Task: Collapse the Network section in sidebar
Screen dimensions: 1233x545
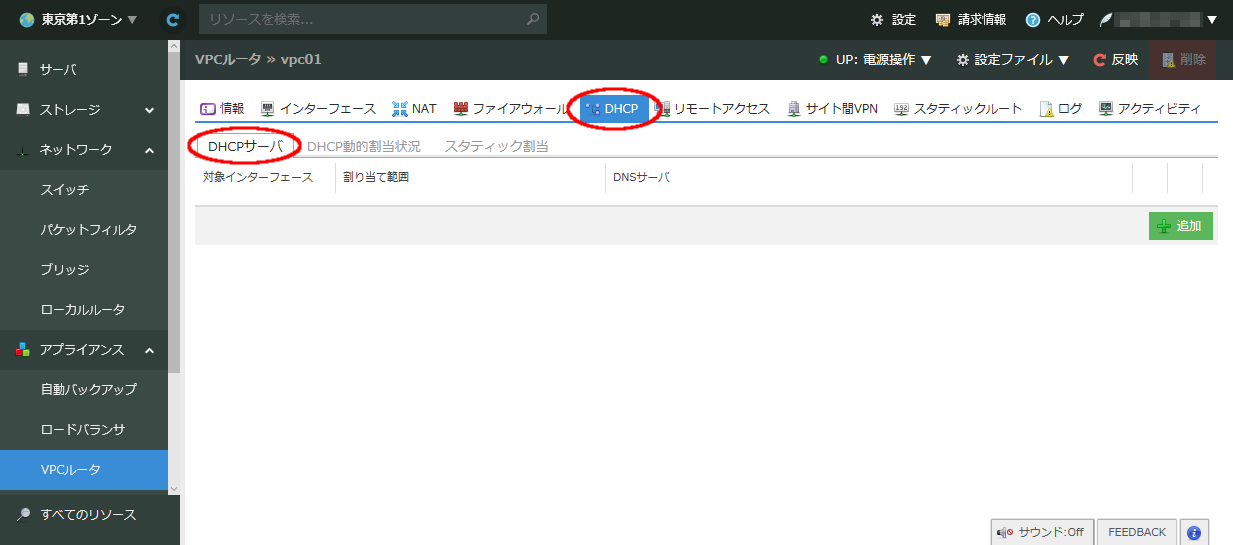Action: point(149,150)
